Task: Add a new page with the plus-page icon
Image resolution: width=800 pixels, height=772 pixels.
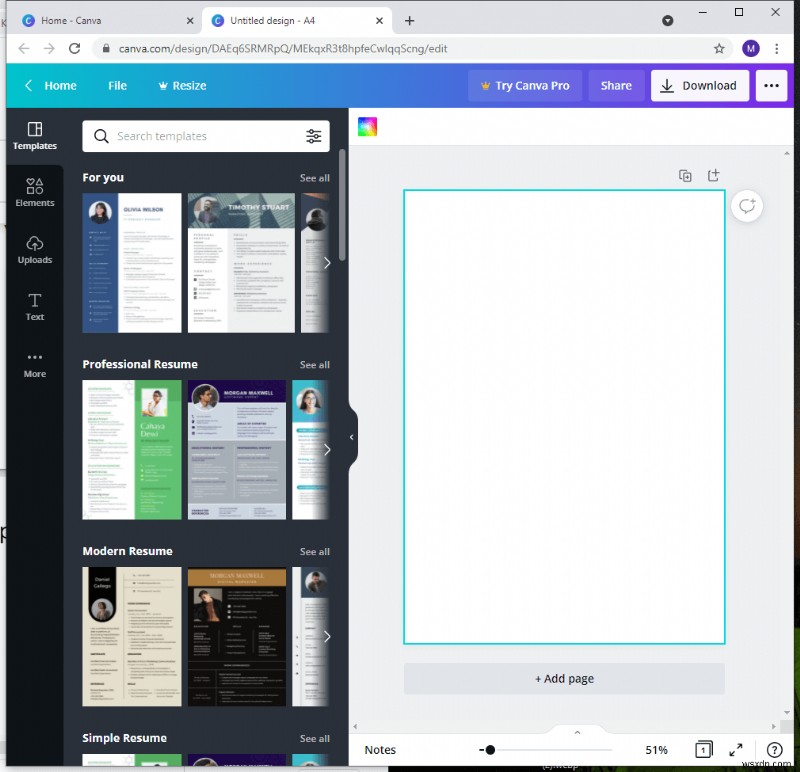Action: 714,176
